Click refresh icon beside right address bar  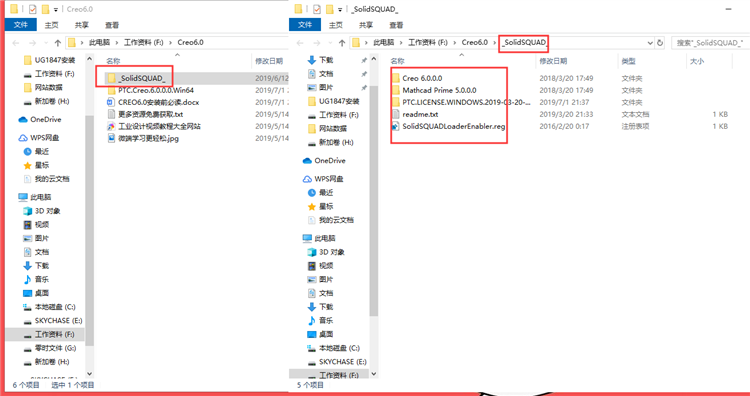coord(660,43)
